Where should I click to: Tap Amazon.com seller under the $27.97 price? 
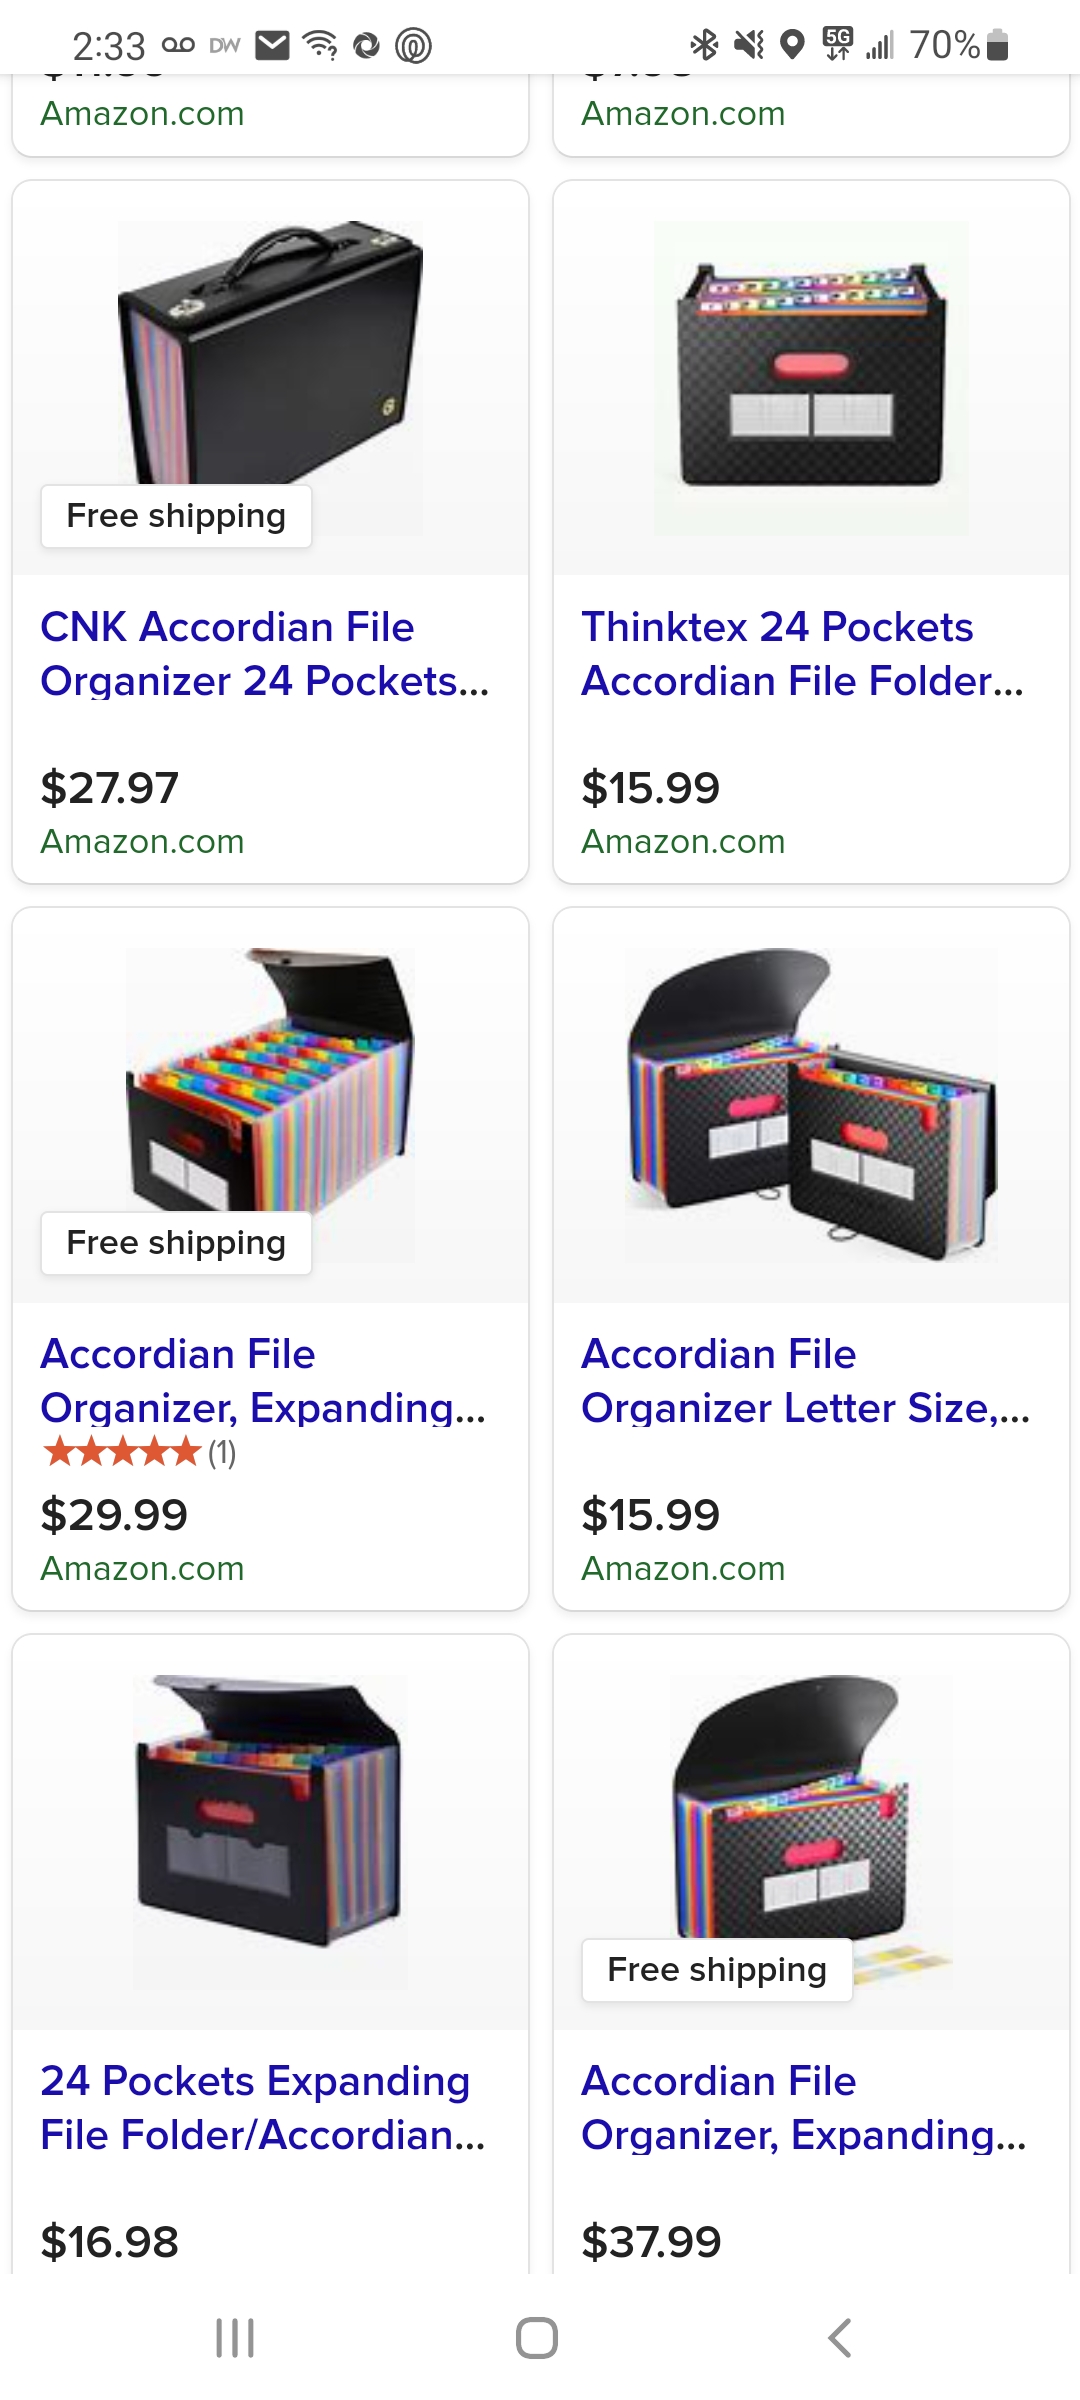point(142,842)
